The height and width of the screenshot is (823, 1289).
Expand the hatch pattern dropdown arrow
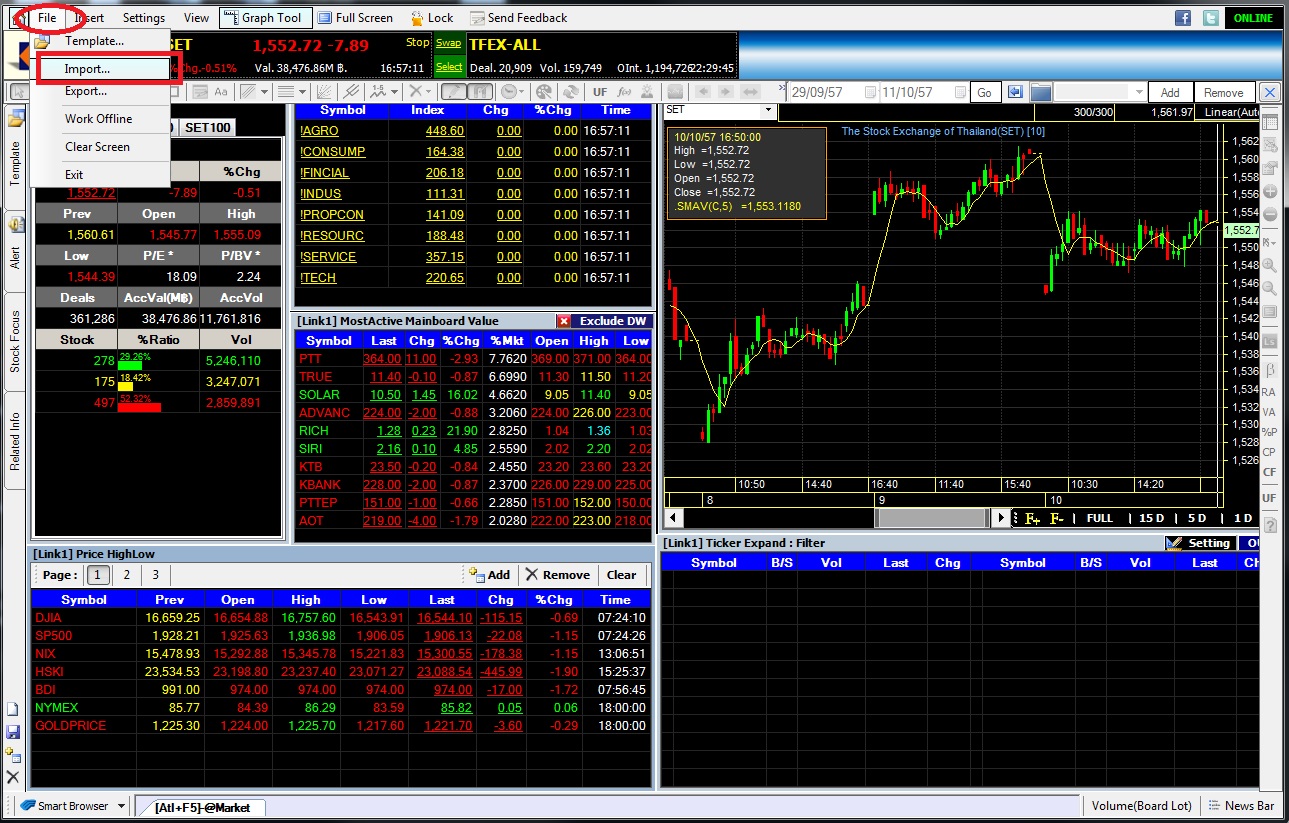point(264,92)
